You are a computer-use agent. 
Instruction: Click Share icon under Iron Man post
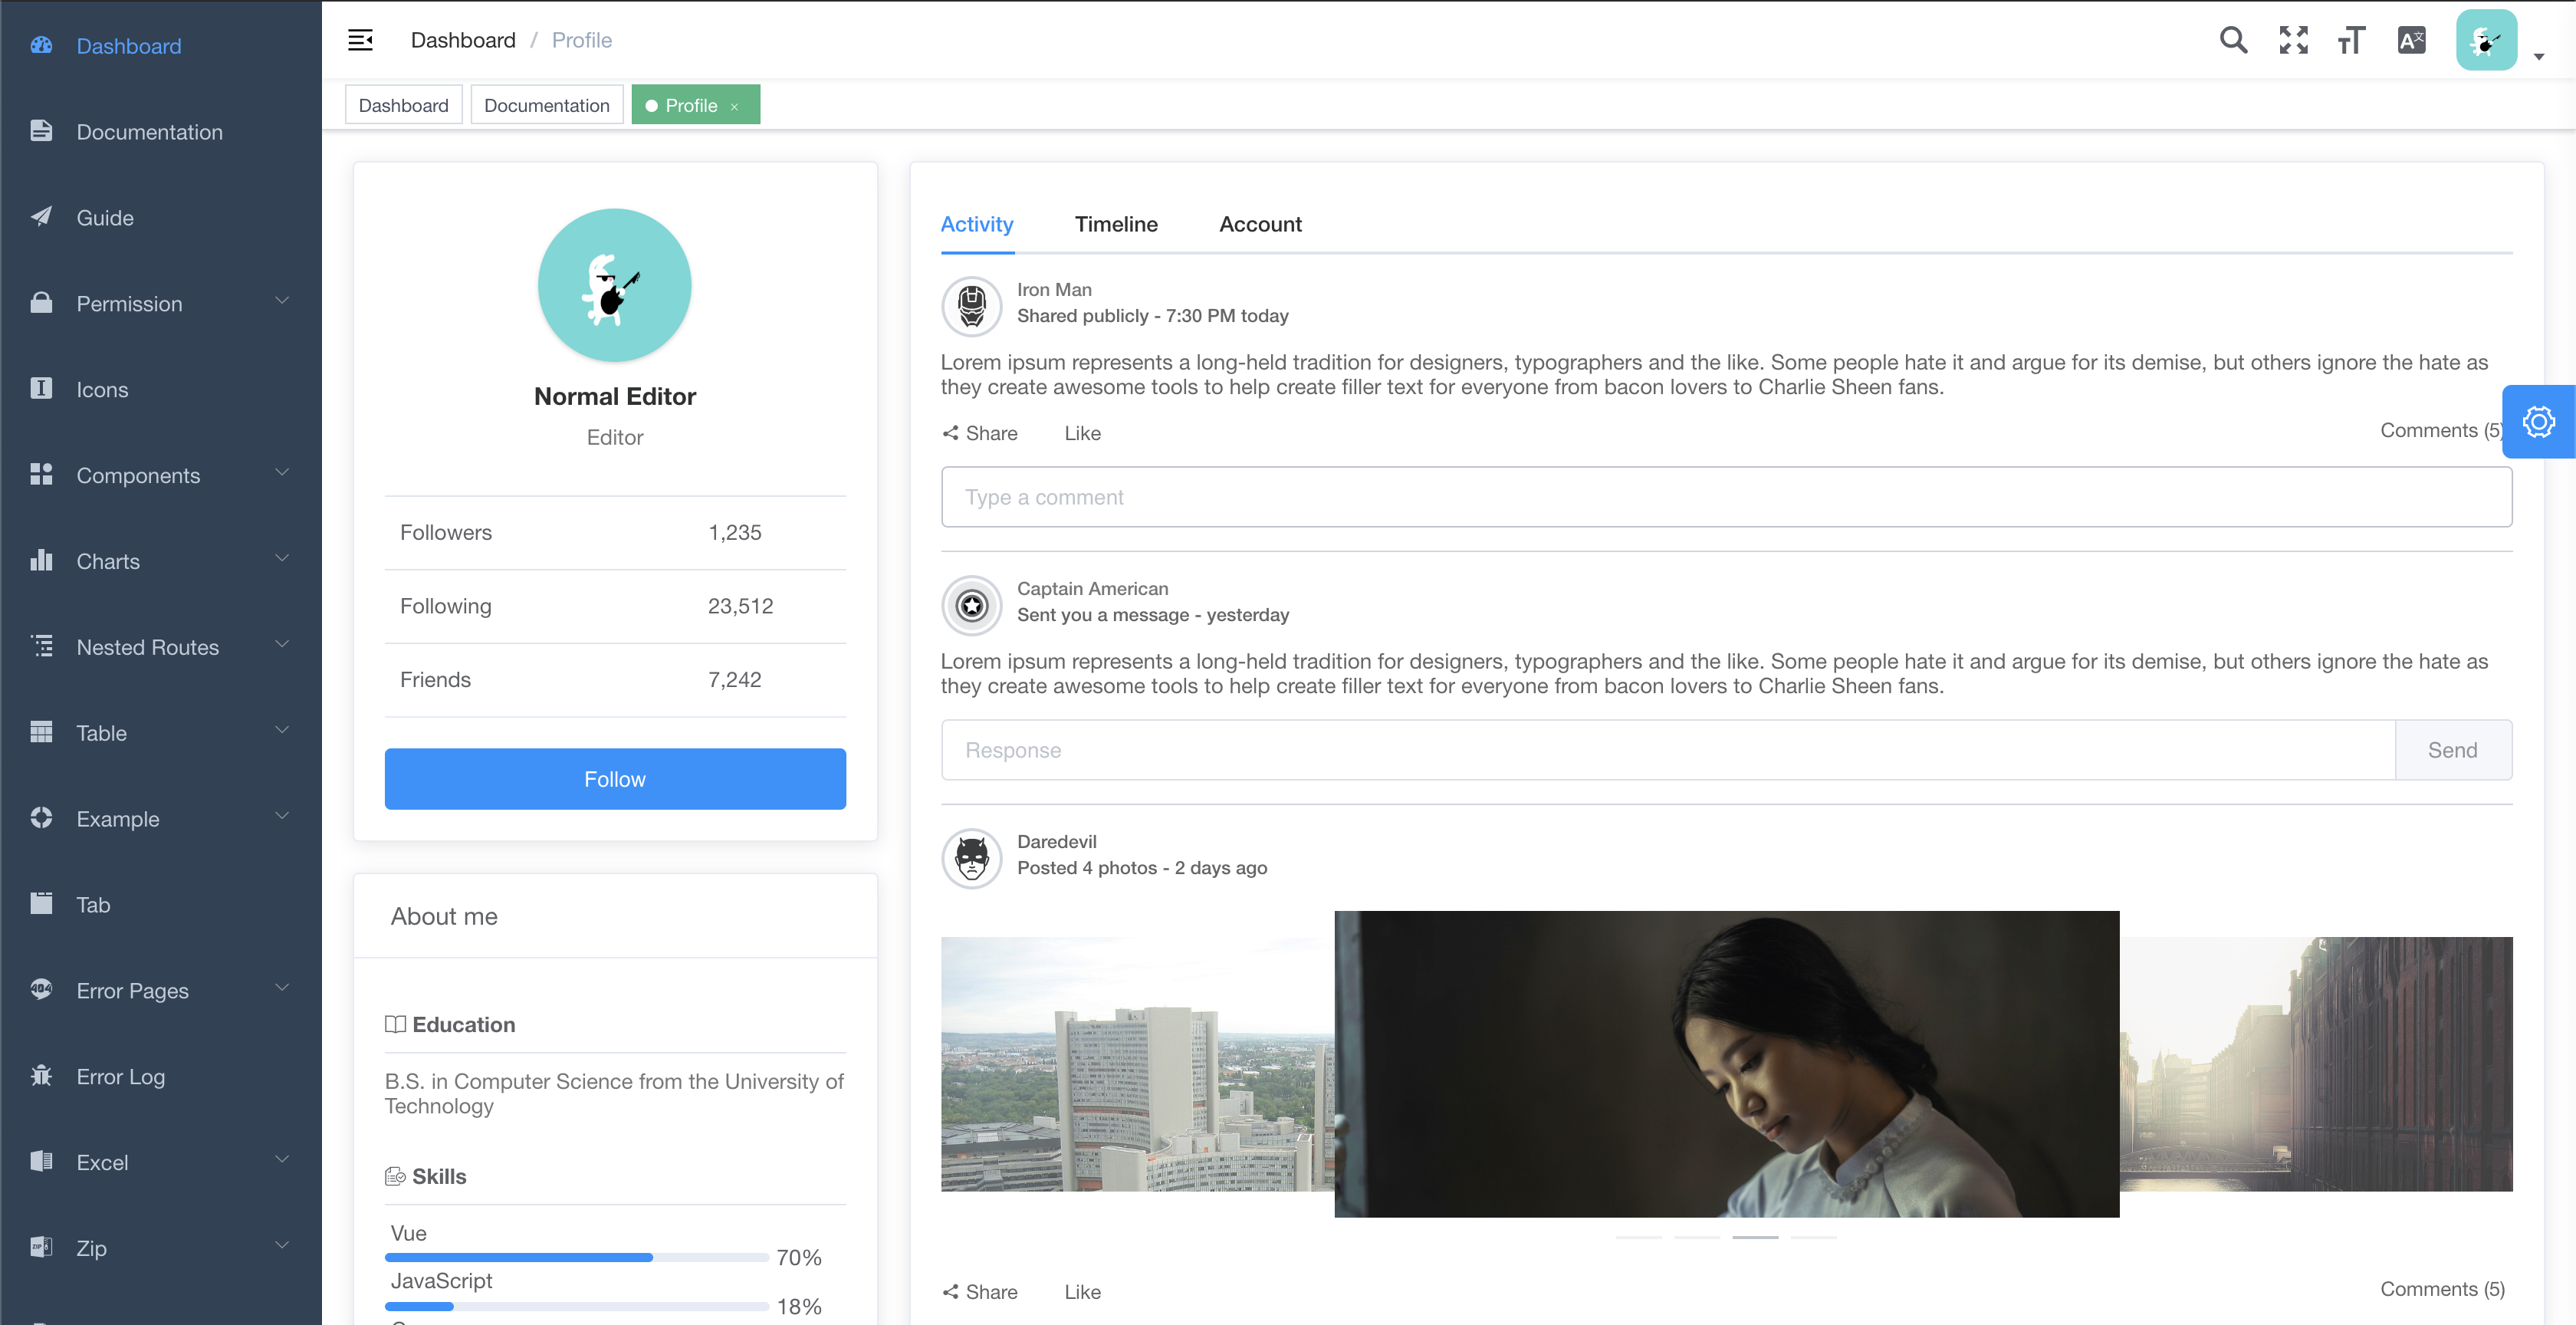(950, 433)
